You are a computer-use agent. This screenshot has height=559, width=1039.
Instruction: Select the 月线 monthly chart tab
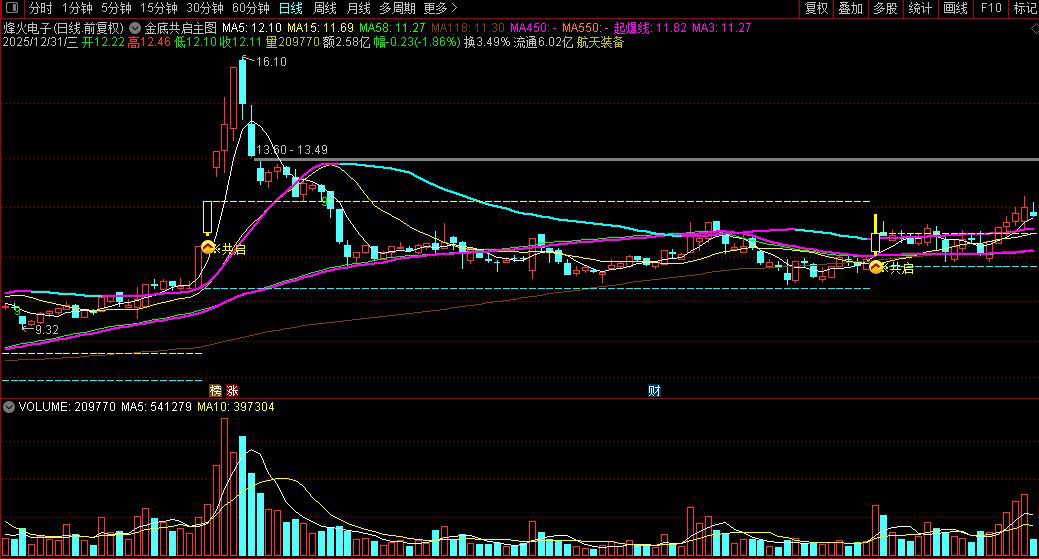(x=358, y=9)
